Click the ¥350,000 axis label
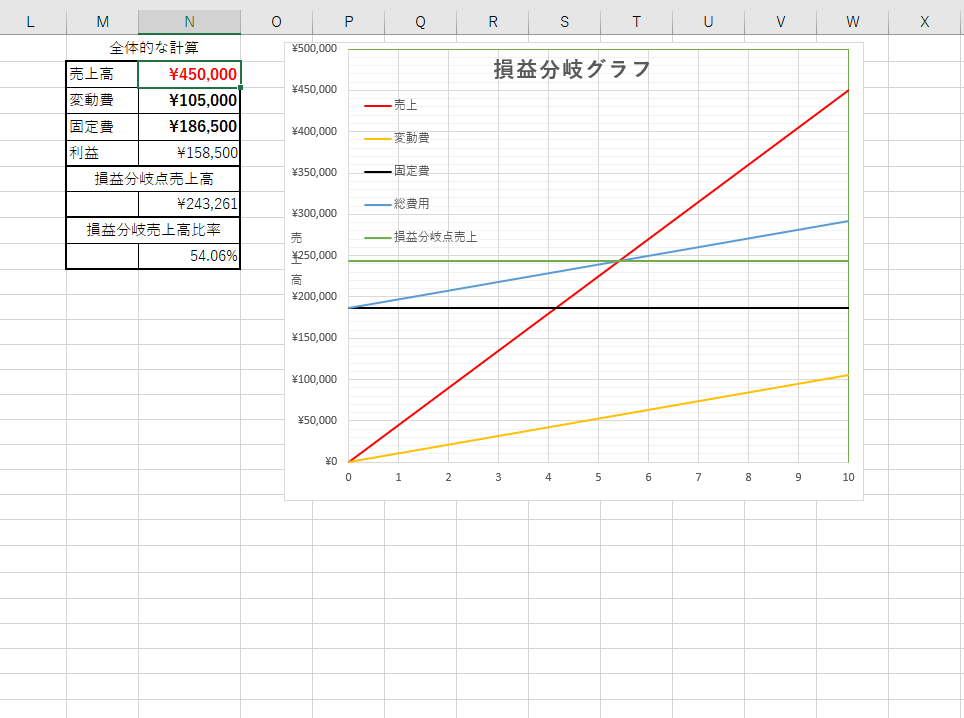This screenshot has width=964, height=718. tap(314, 172)
